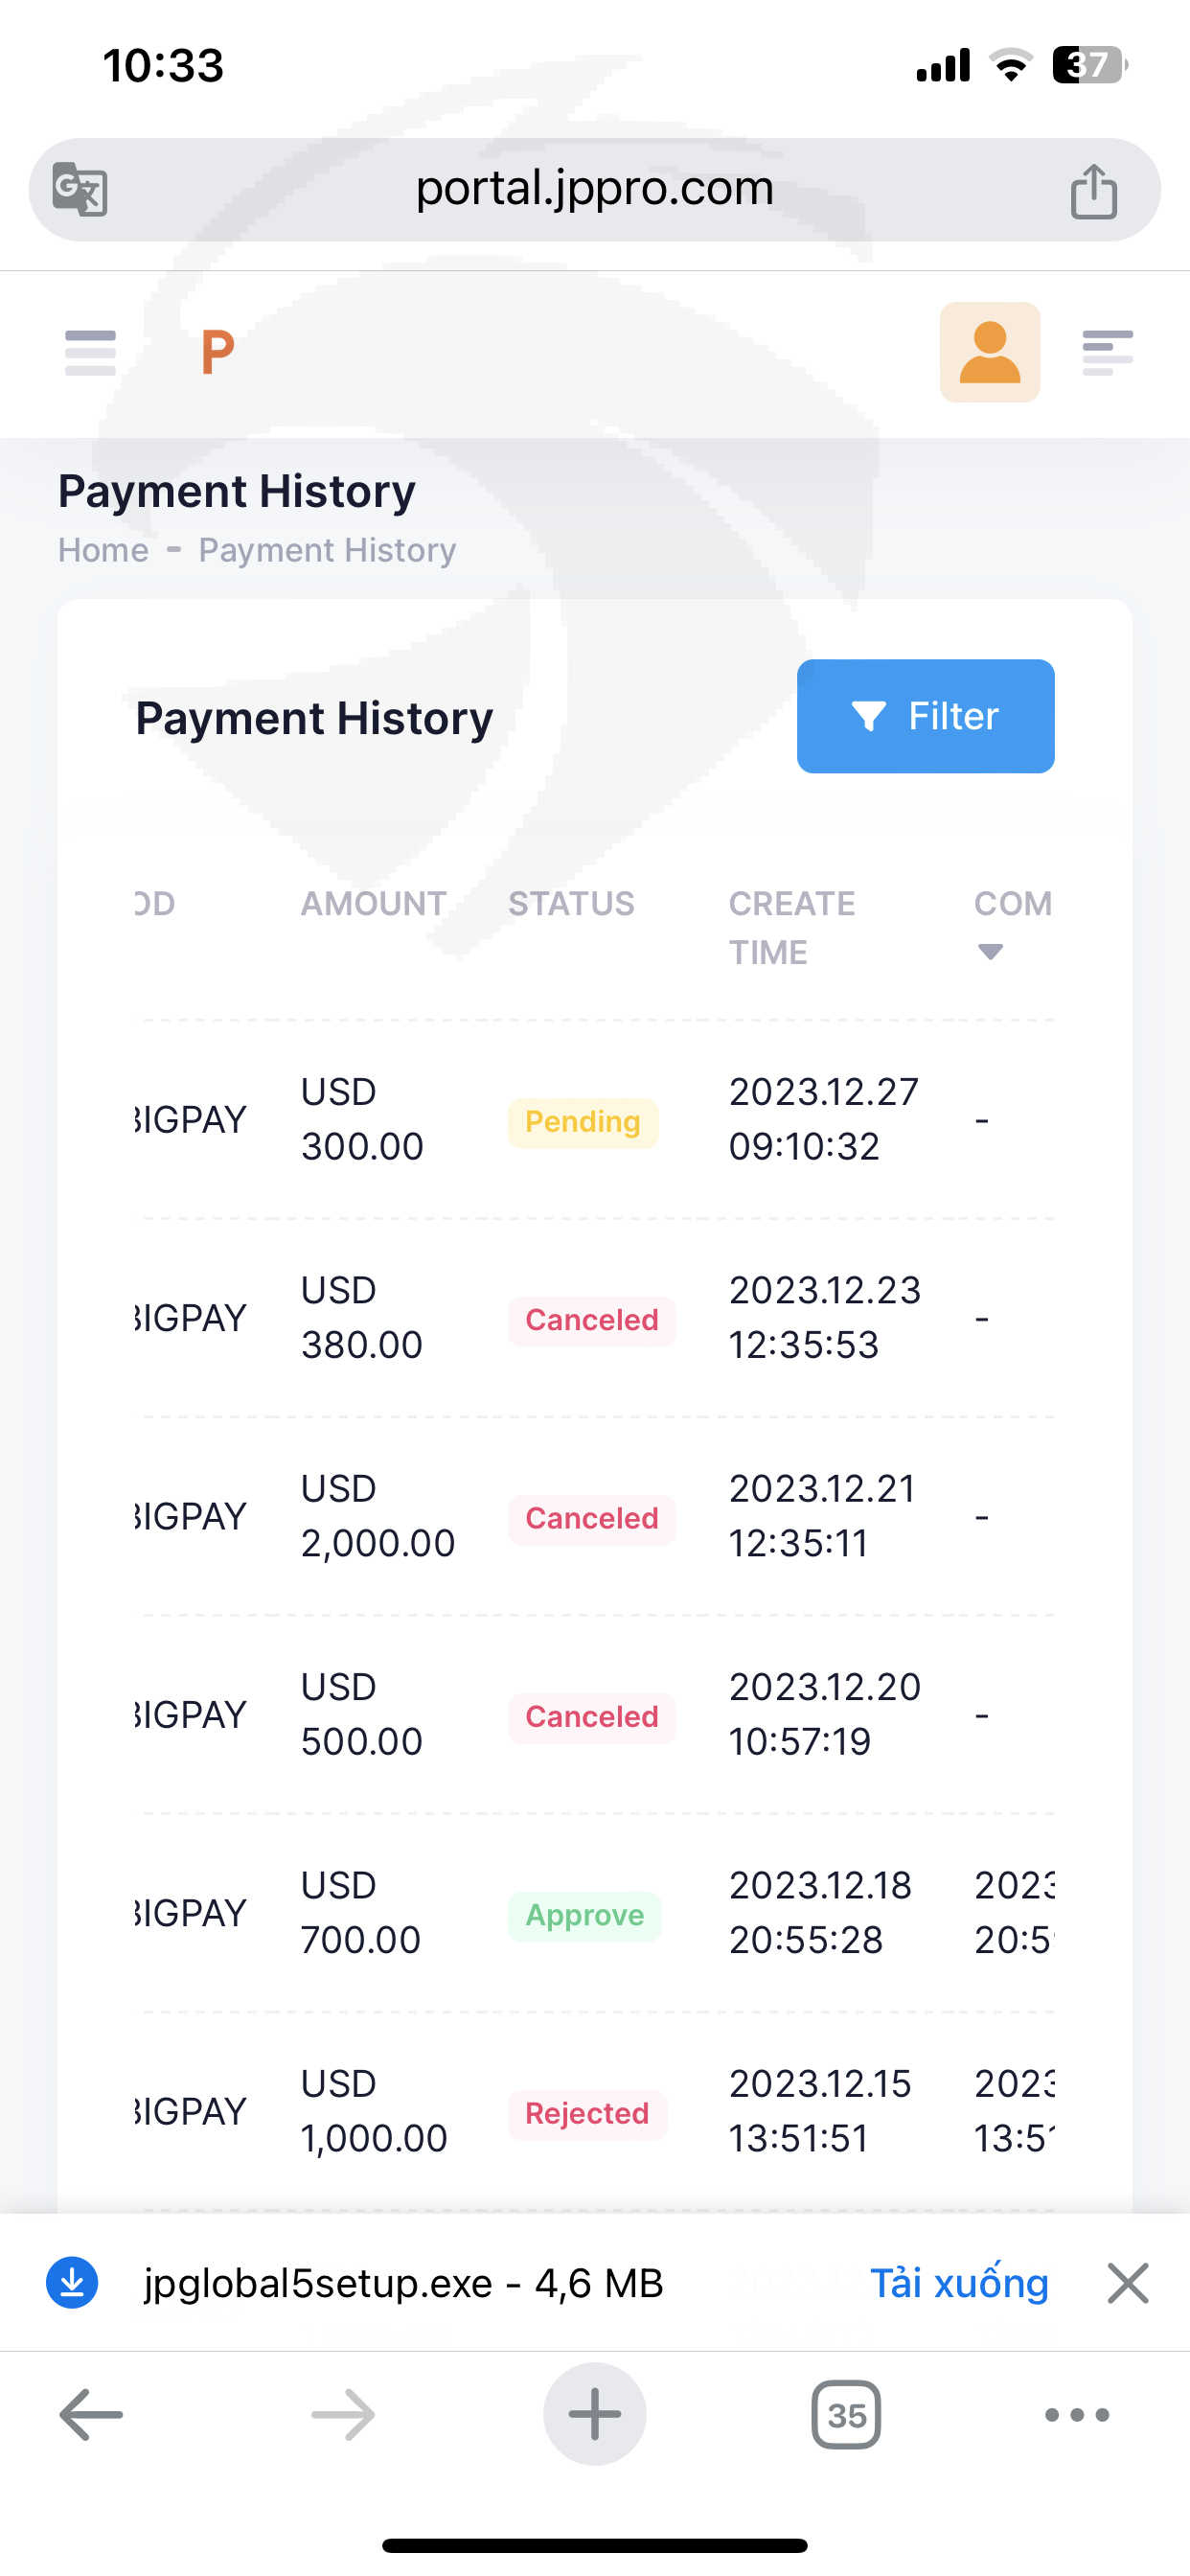Viewport: 1190px width, 2576px height.
Task: Go back using the browser back arrow
Action: pyautogui.click(x=91, y=2415)
